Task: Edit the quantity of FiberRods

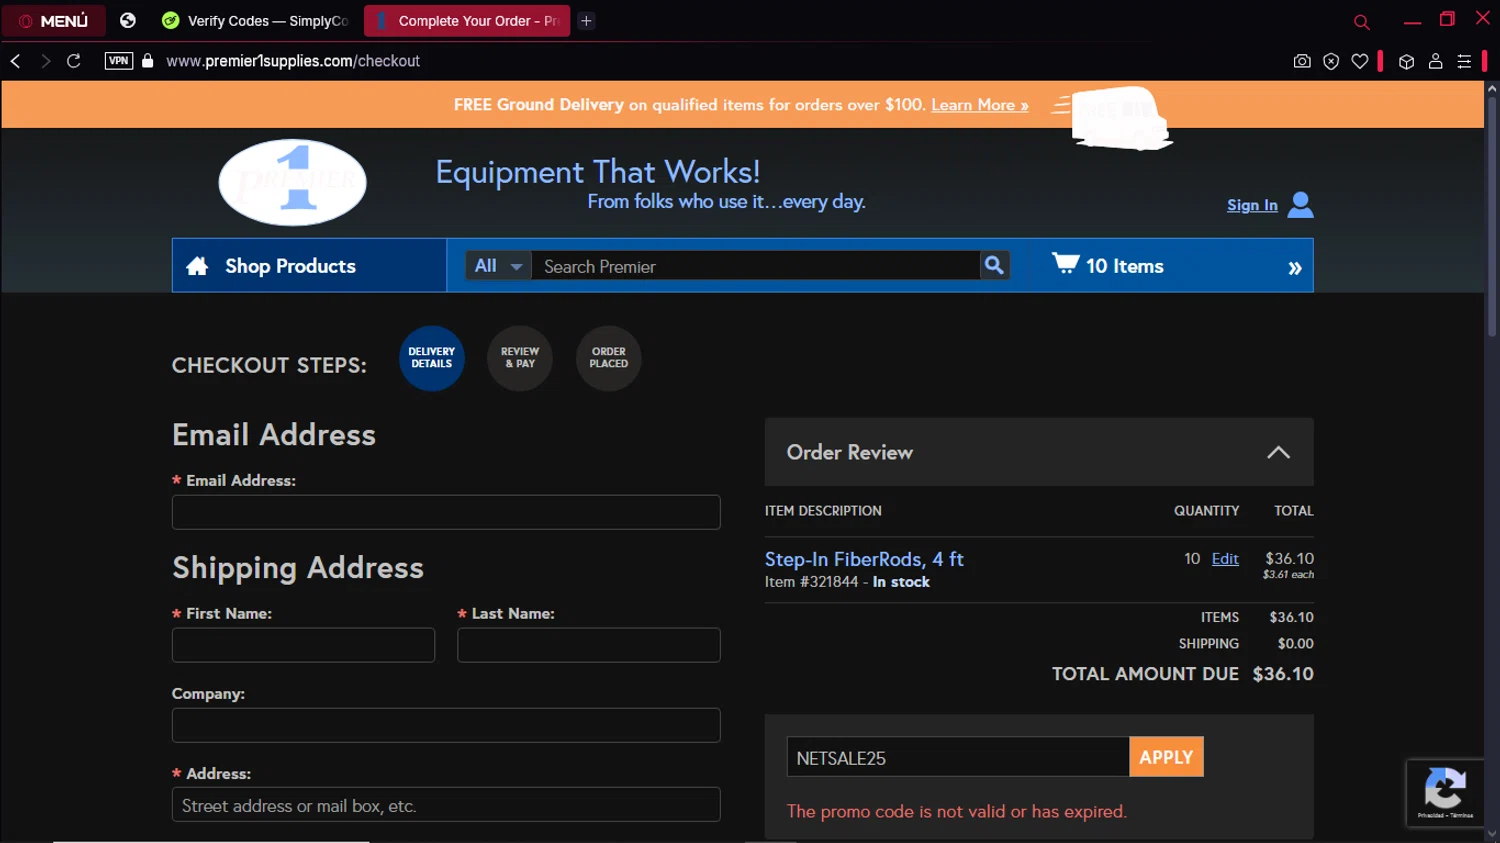Action: point(1225,559)
